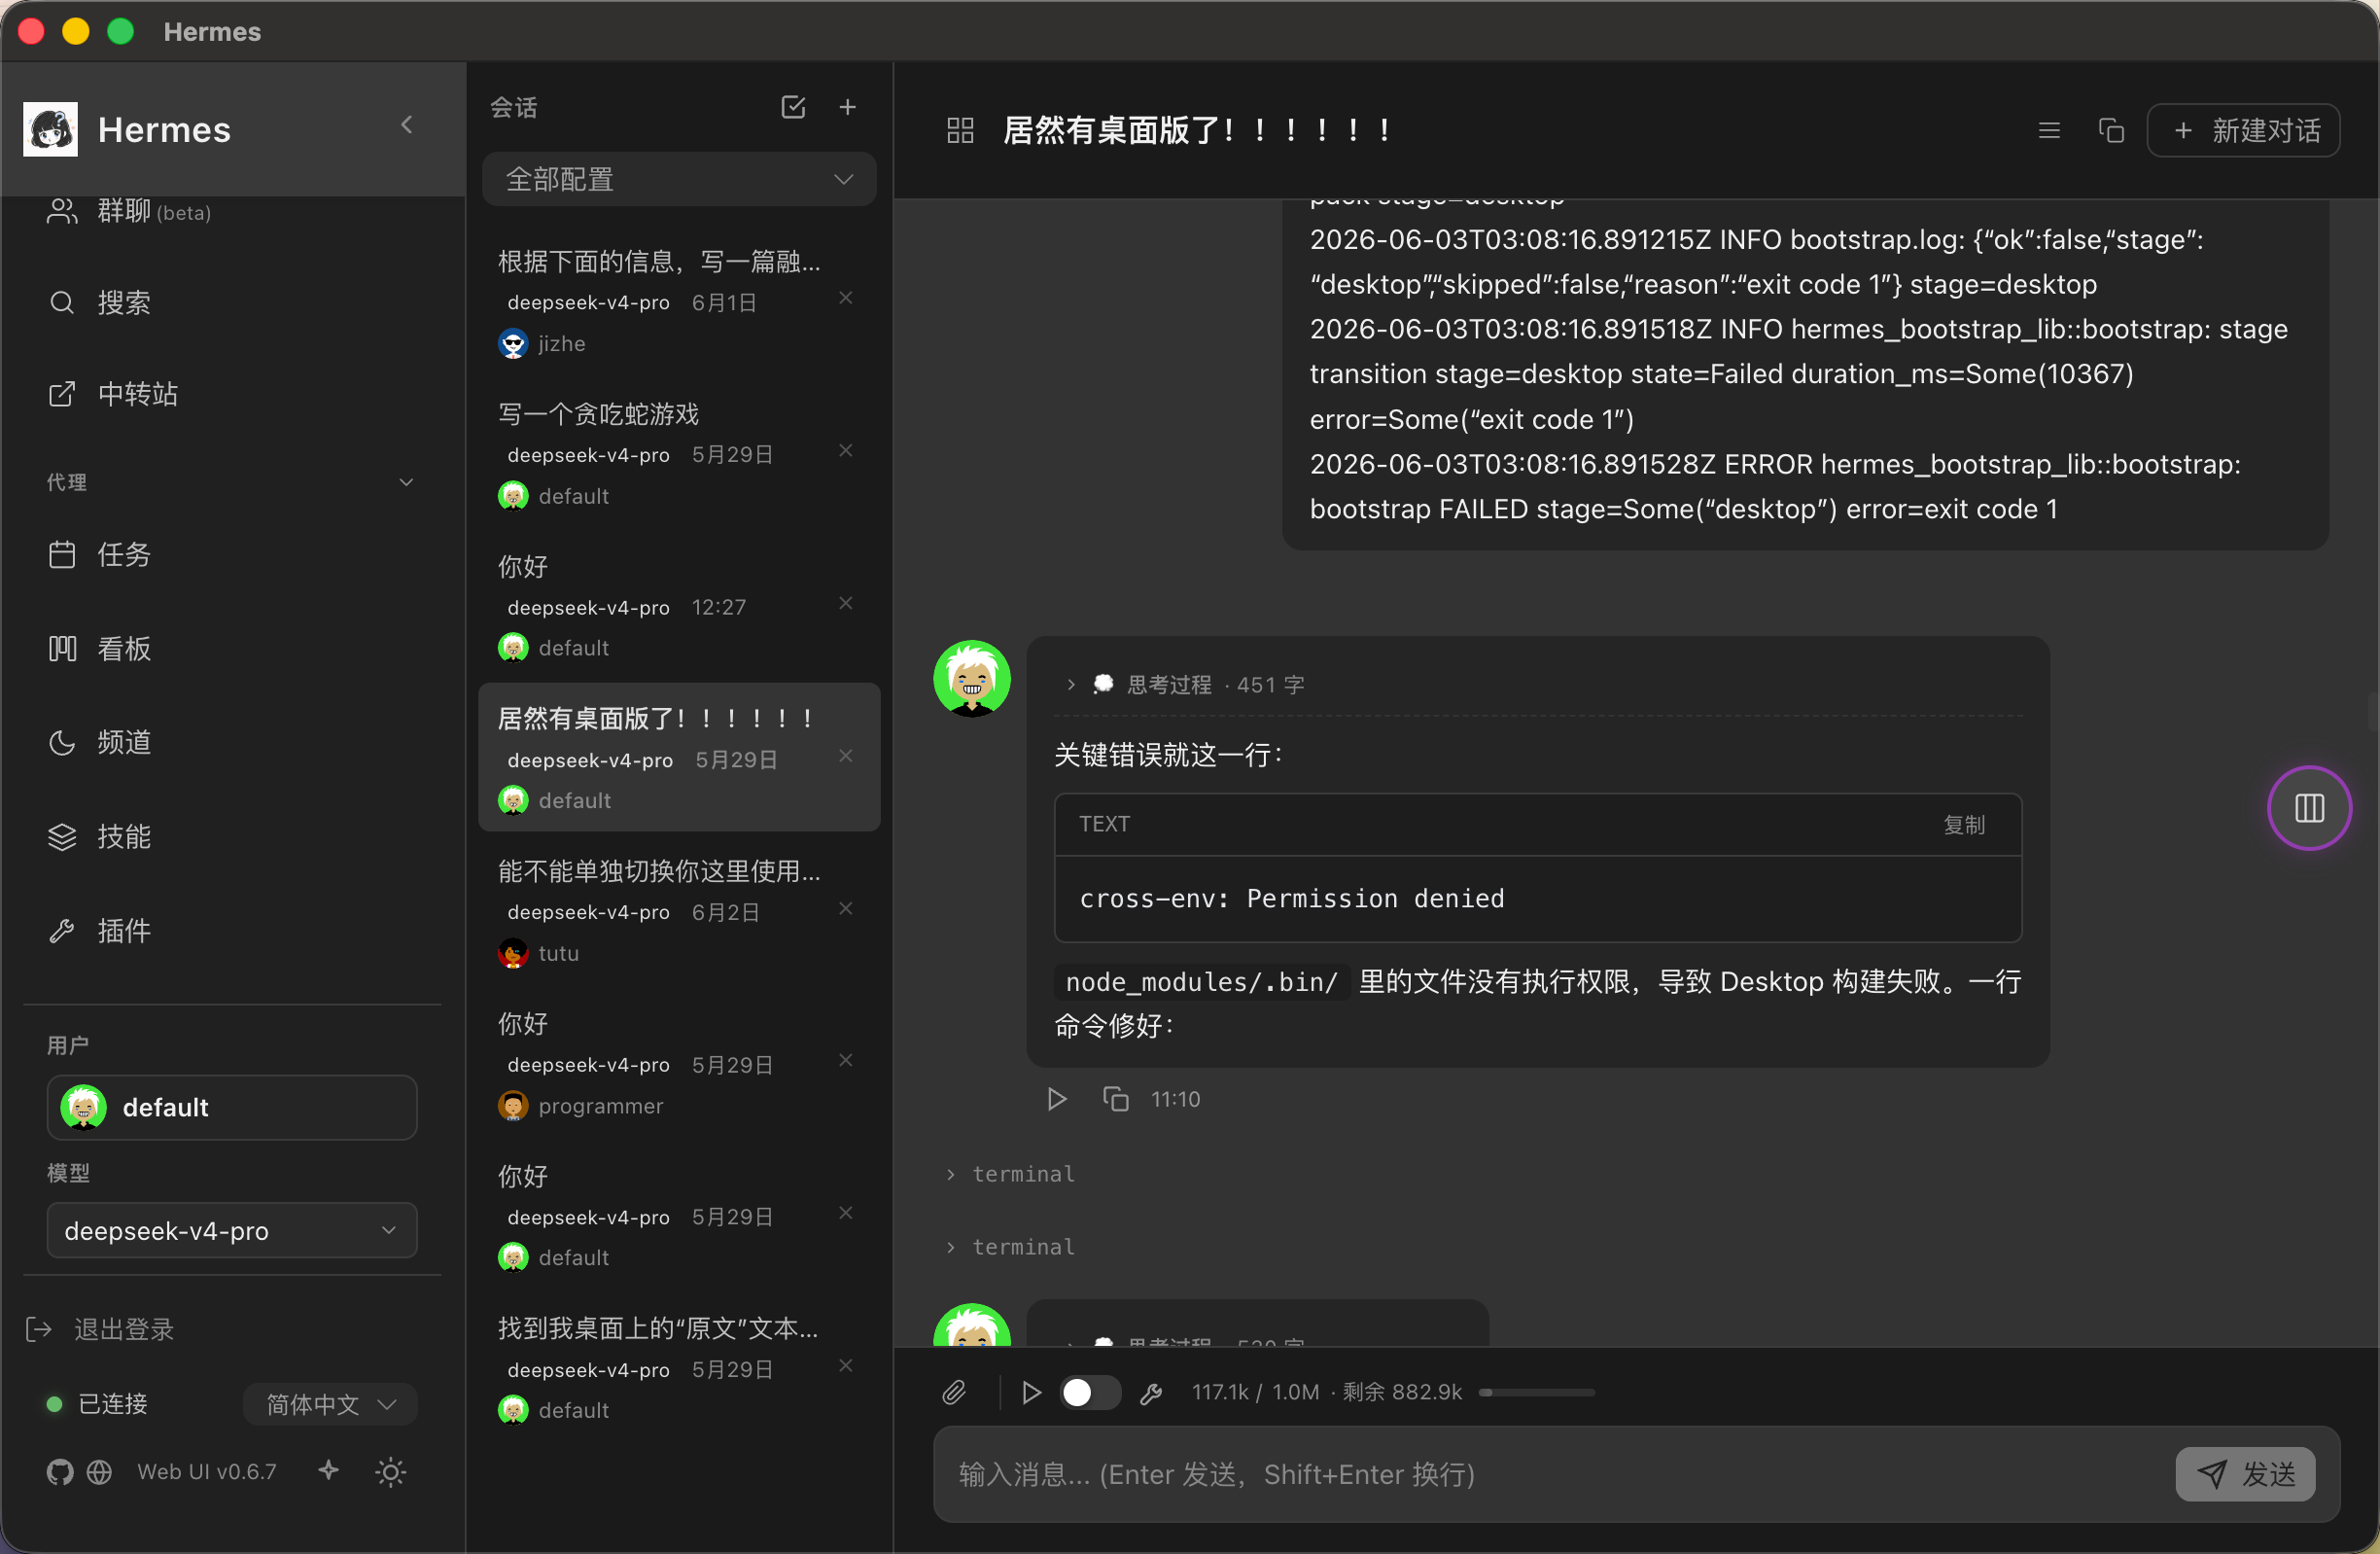This screenshot has height=1554, width=2380.
Task: Open the default user selector
Action: tap(232, 1107)
